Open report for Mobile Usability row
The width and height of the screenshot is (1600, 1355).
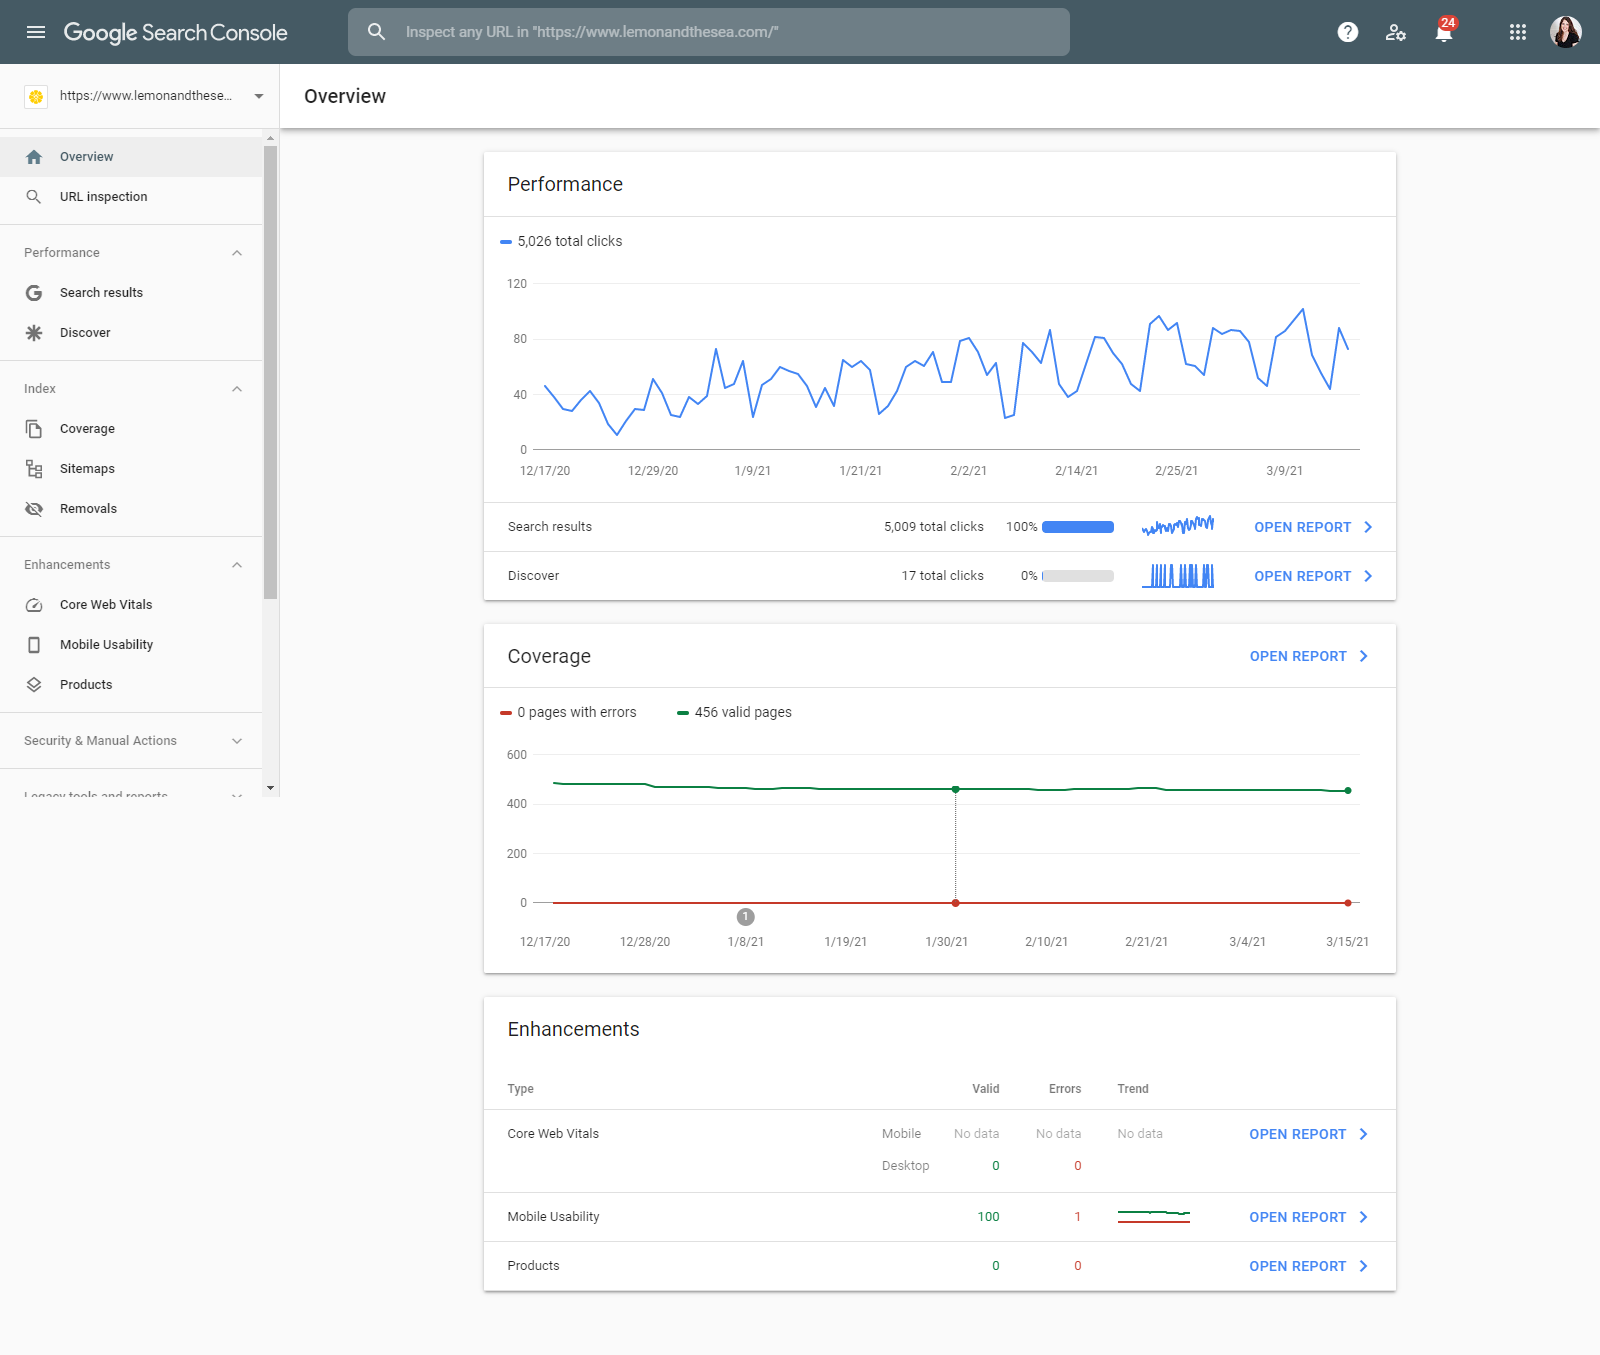[x=1309, y=1217]
